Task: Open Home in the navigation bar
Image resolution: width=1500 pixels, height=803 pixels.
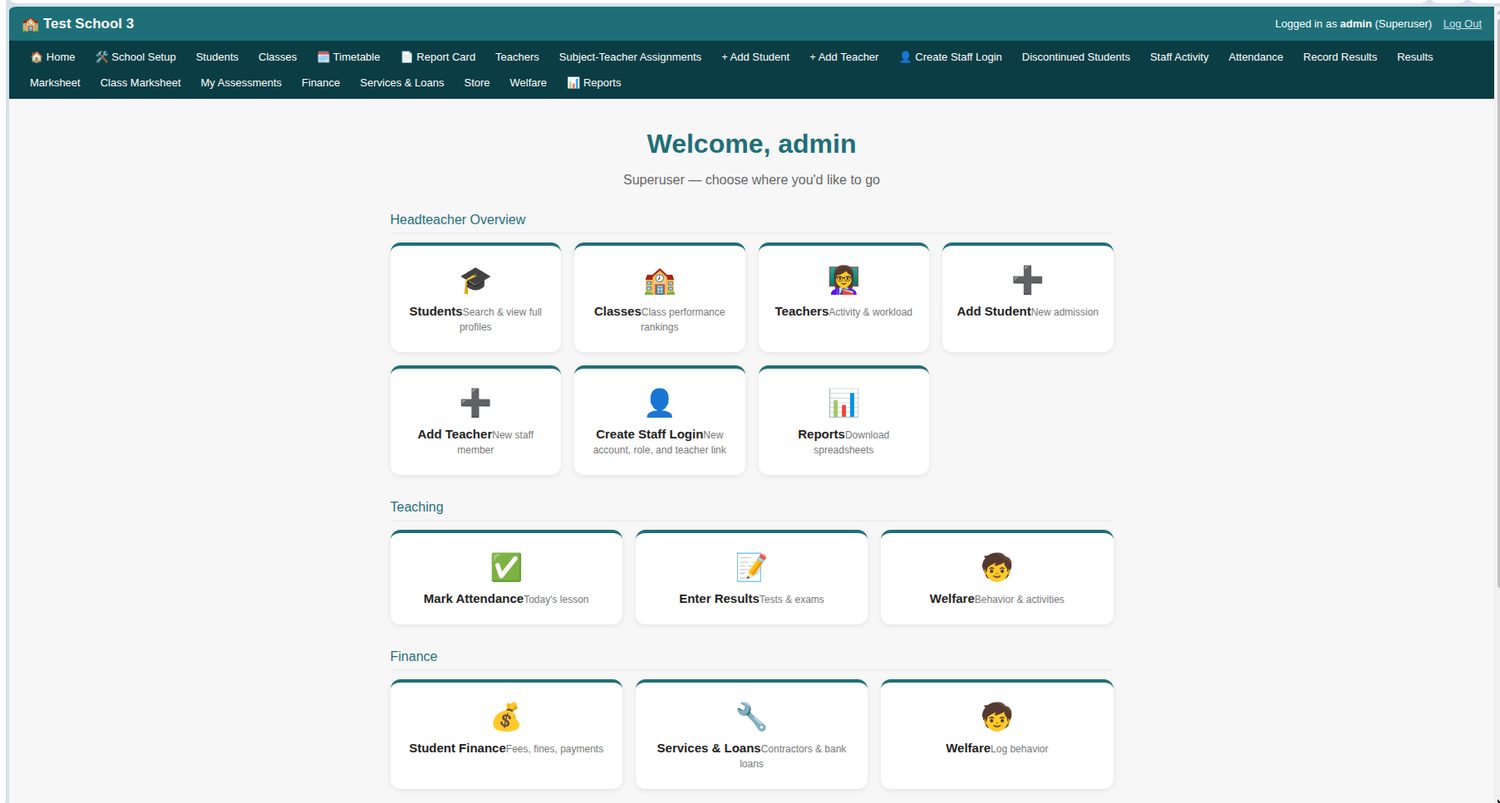Action: point(53,57)
